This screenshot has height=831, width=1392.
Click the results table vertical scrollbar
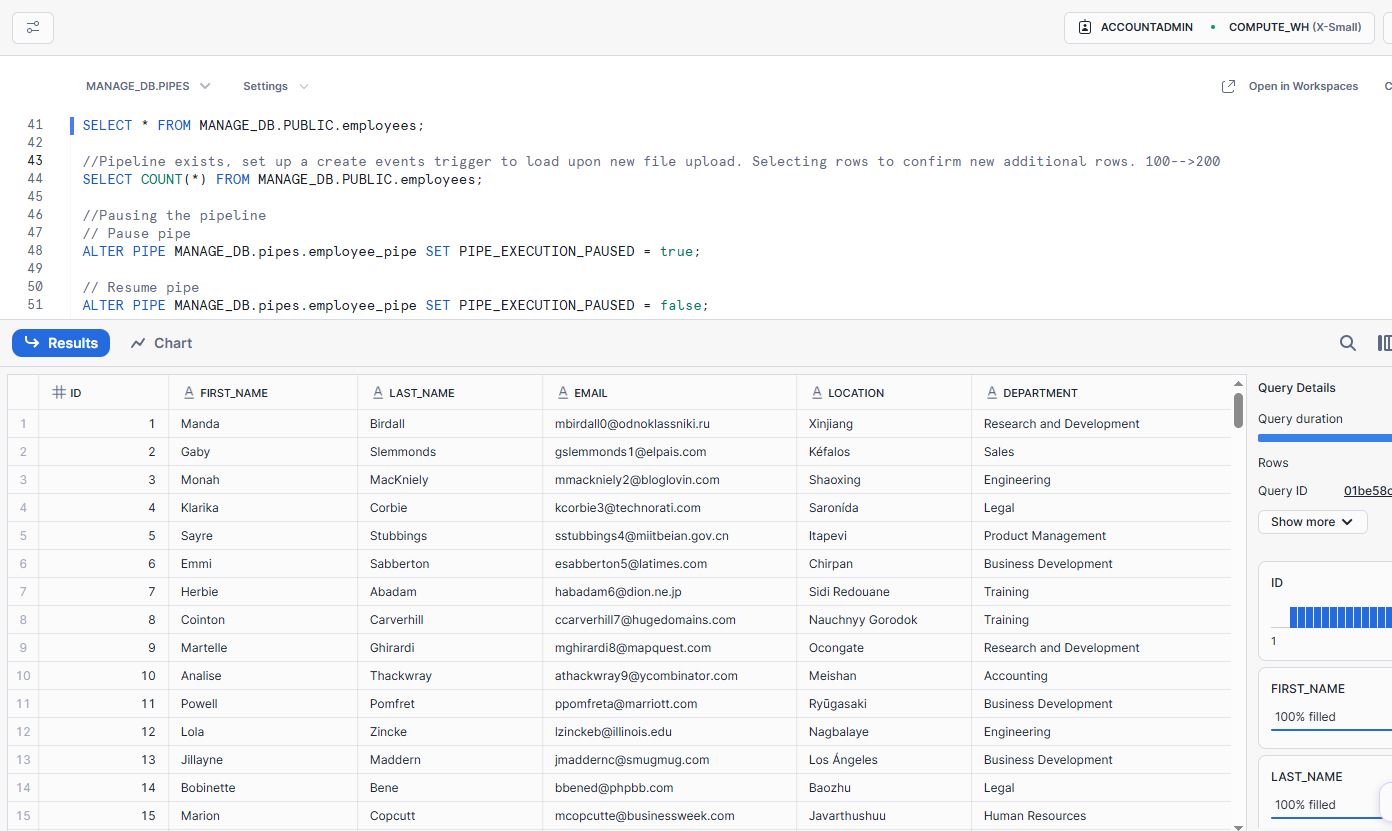1238,410
